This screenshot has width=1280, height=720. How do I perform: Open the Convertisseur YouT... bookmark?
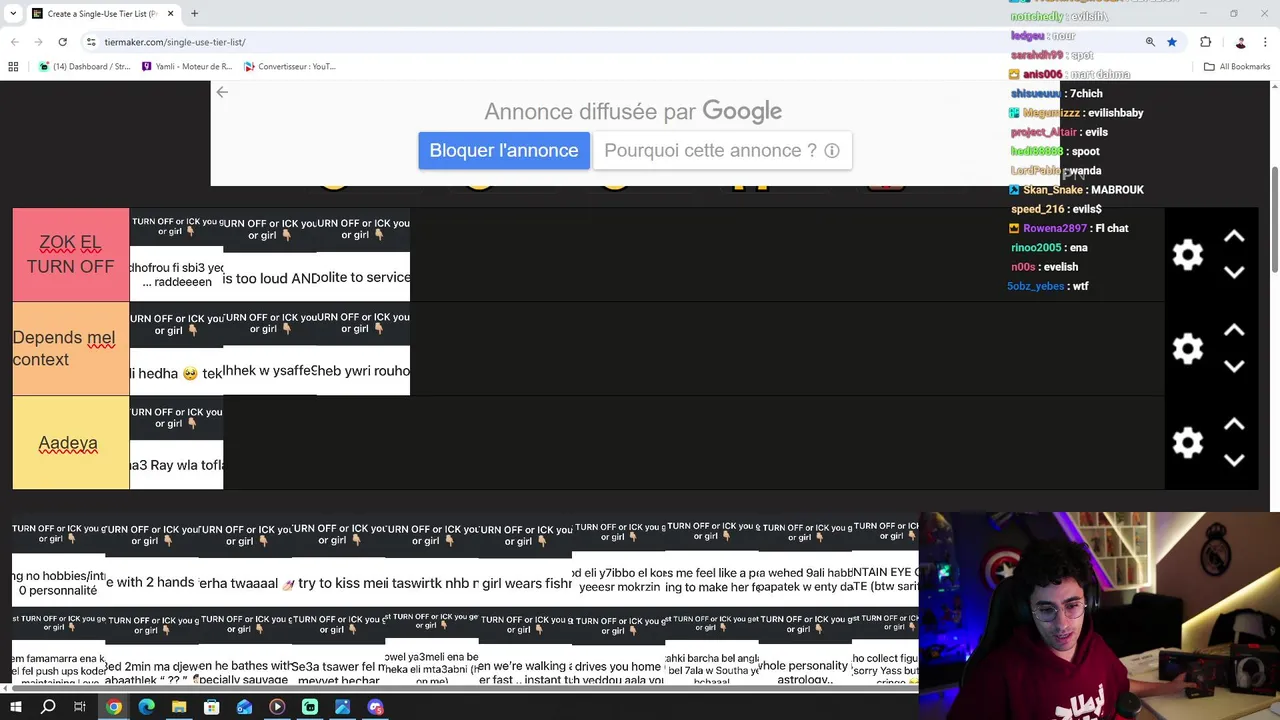pyautogui.click(x=288, y=67)
